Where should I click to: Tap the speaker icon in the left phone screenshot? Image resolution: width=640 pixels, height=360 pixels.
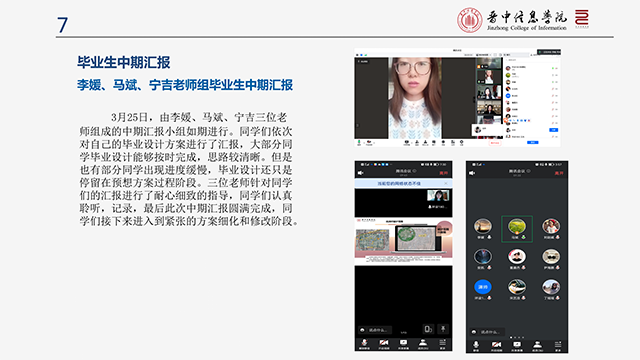360,173
